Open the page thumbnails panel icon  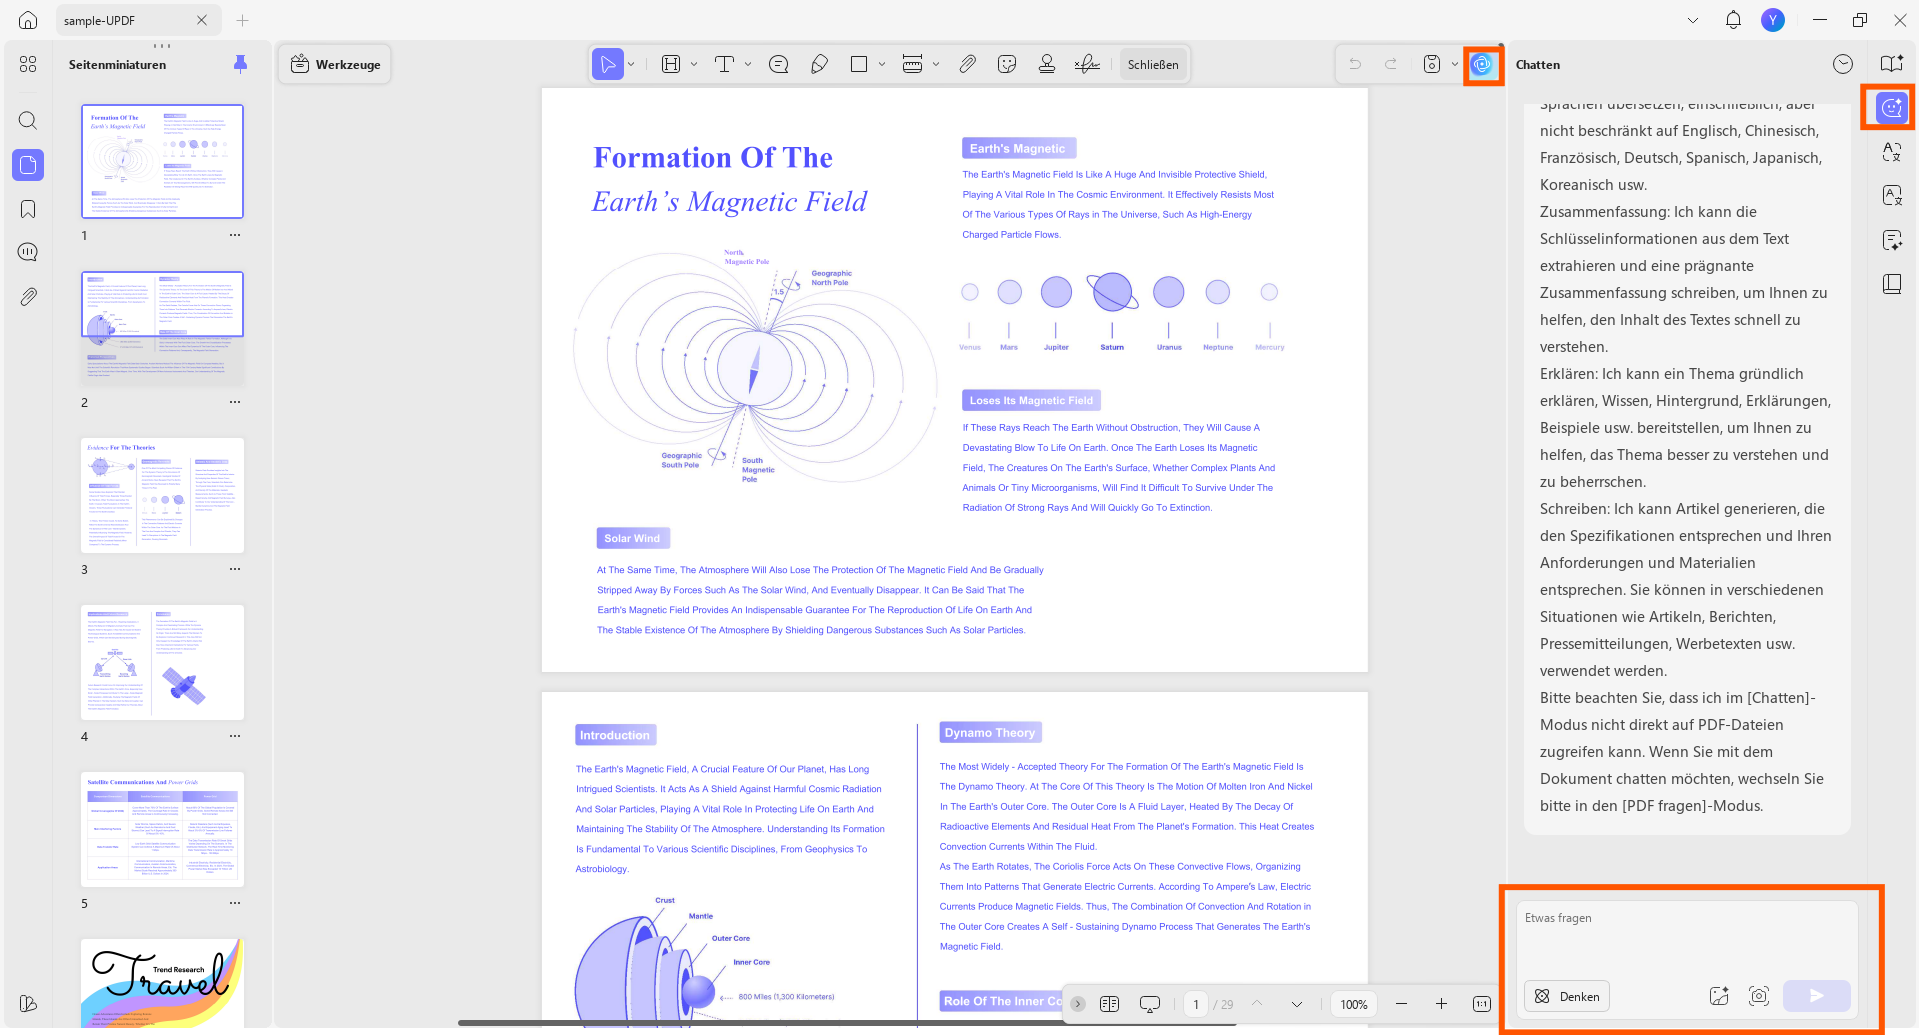coord(28,165)
